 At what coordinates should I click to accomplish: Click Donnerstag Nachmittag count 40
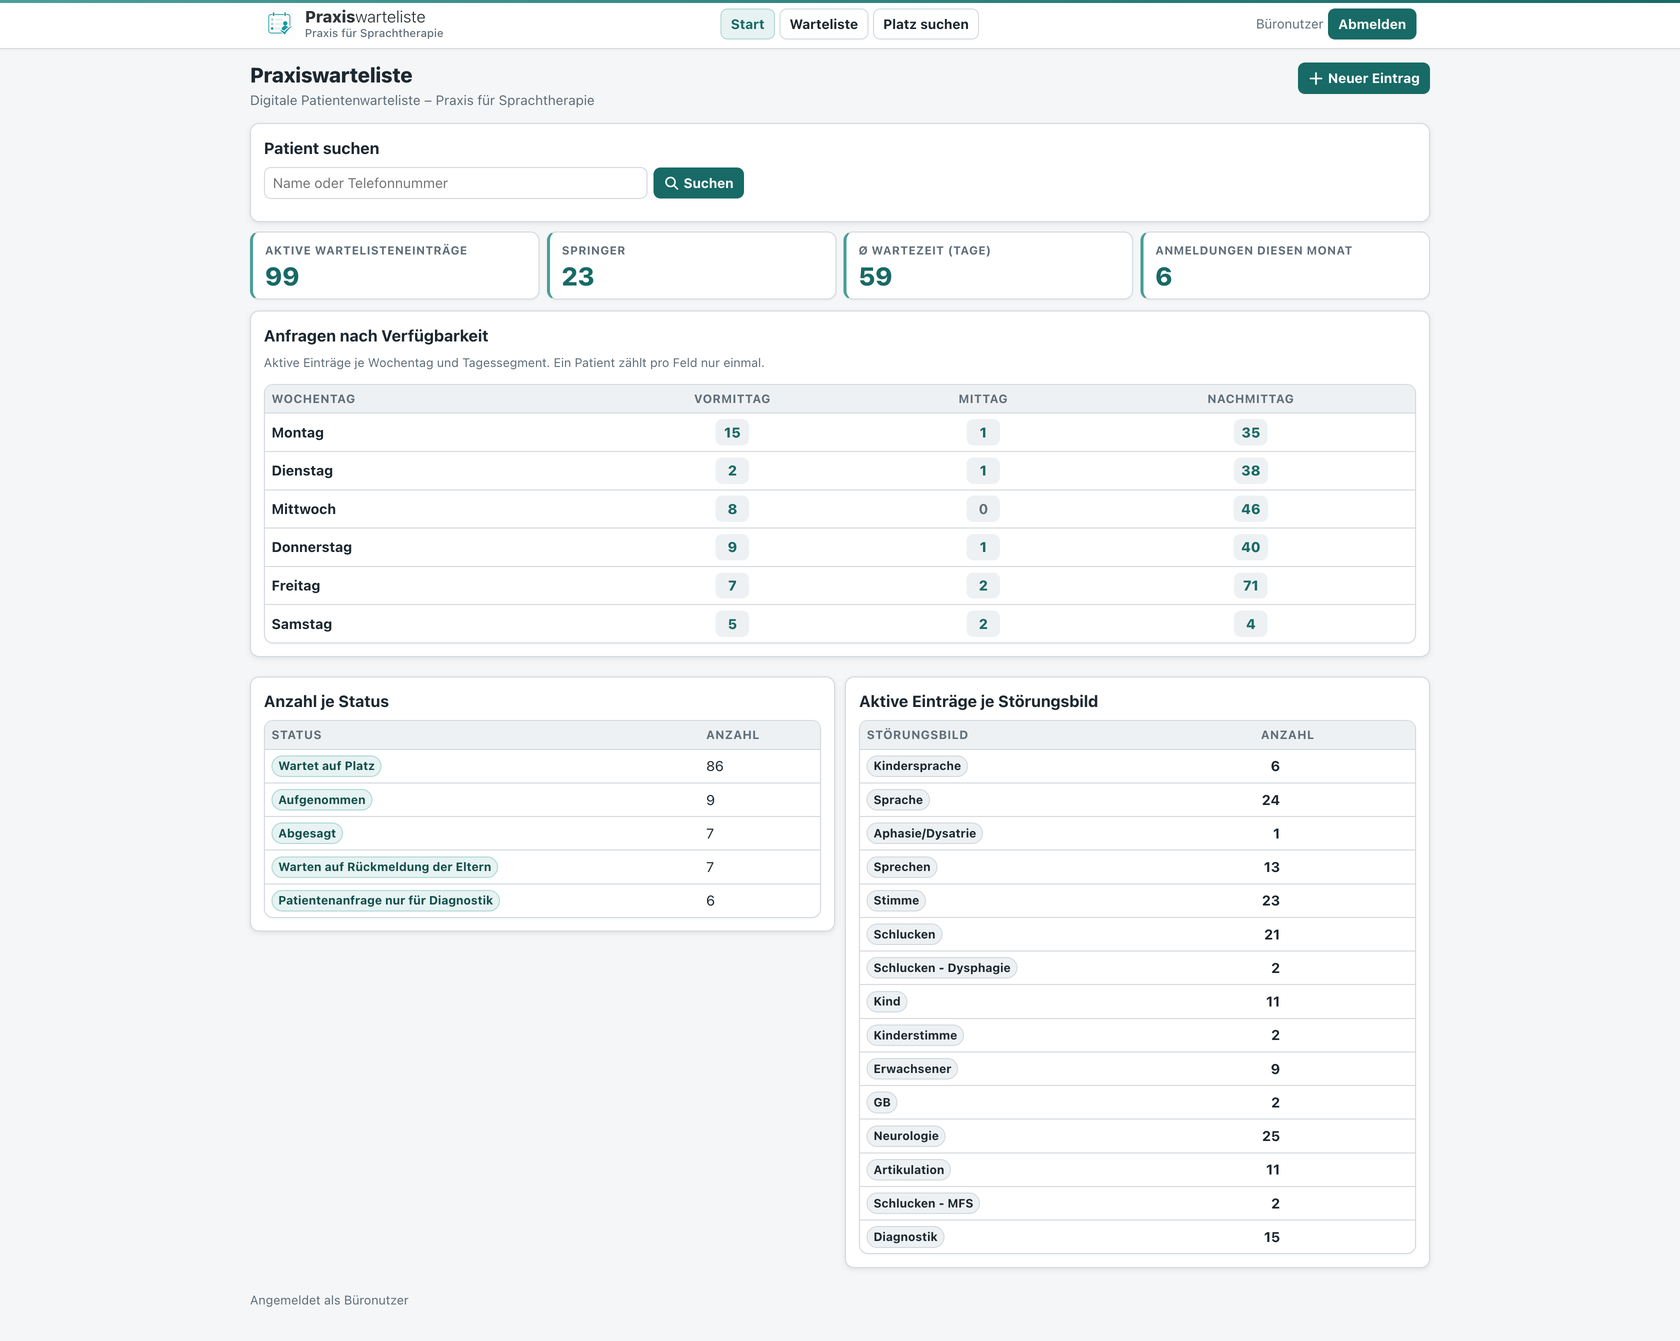pos(1250,547)
